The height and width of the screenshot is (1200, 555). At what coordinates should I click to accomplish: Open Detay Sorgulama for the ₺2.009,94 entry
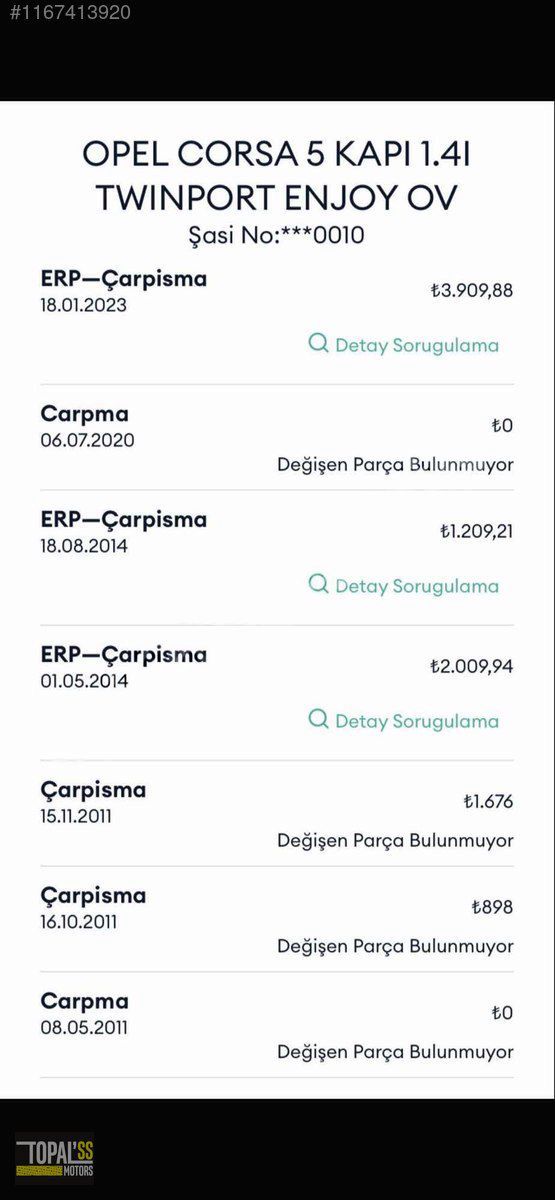click(404, 720)
